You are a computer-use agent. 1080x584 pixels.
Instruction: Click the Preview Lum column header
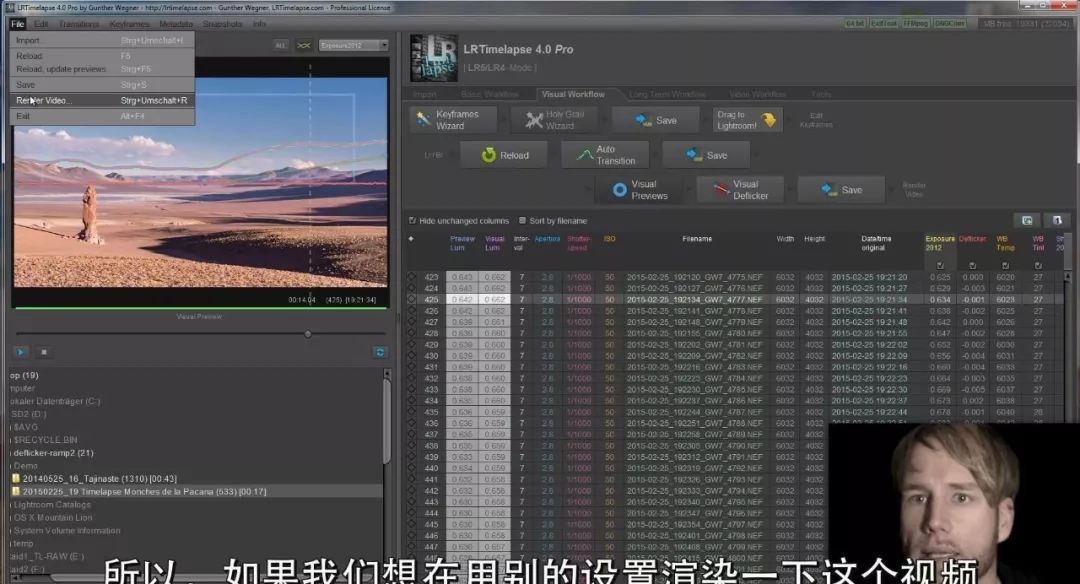(462, 243)
